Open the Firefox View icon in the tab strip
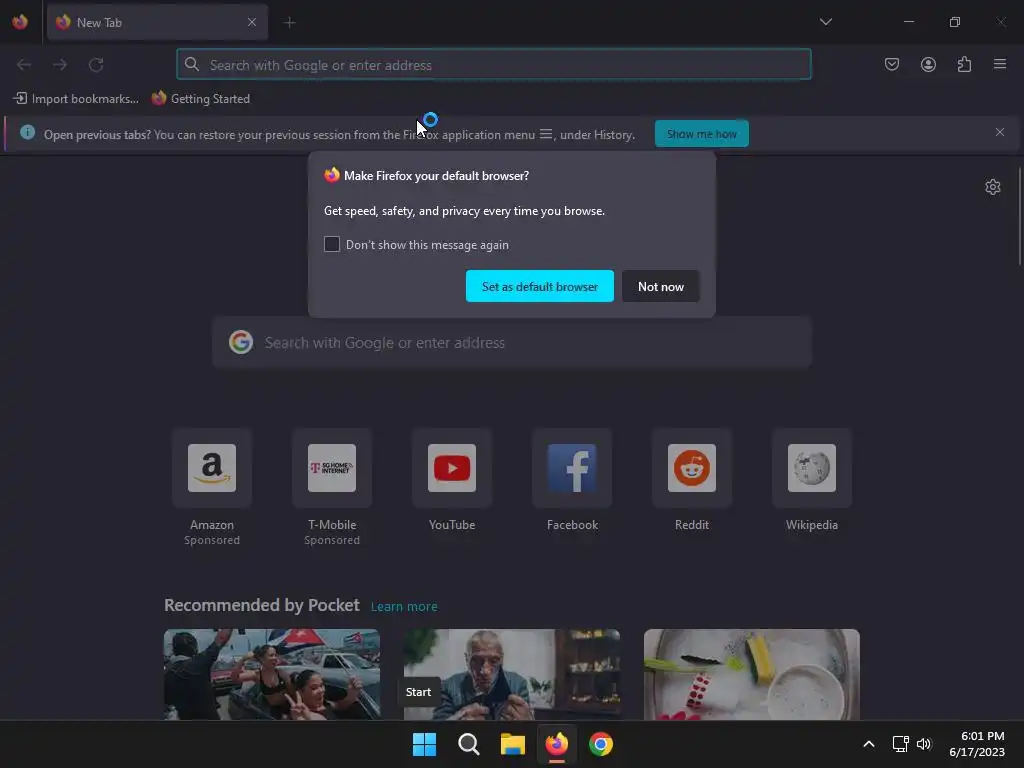1024x768 pixels. 20,22
